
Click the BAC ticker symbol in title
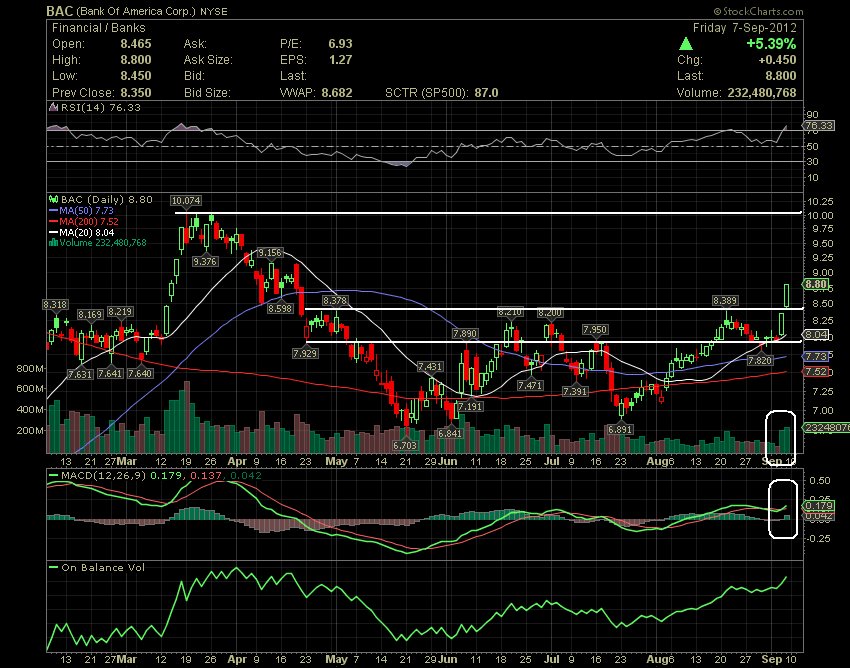60,11
